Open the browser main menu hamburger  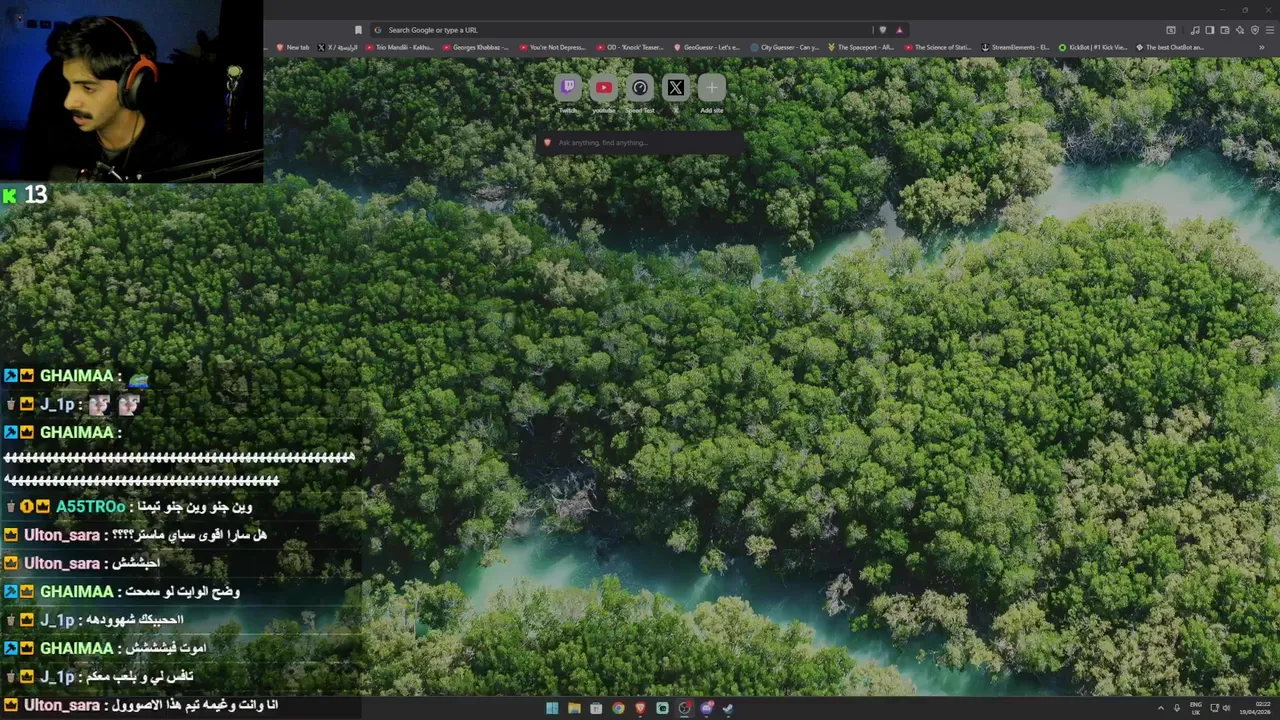(1268, 30)
